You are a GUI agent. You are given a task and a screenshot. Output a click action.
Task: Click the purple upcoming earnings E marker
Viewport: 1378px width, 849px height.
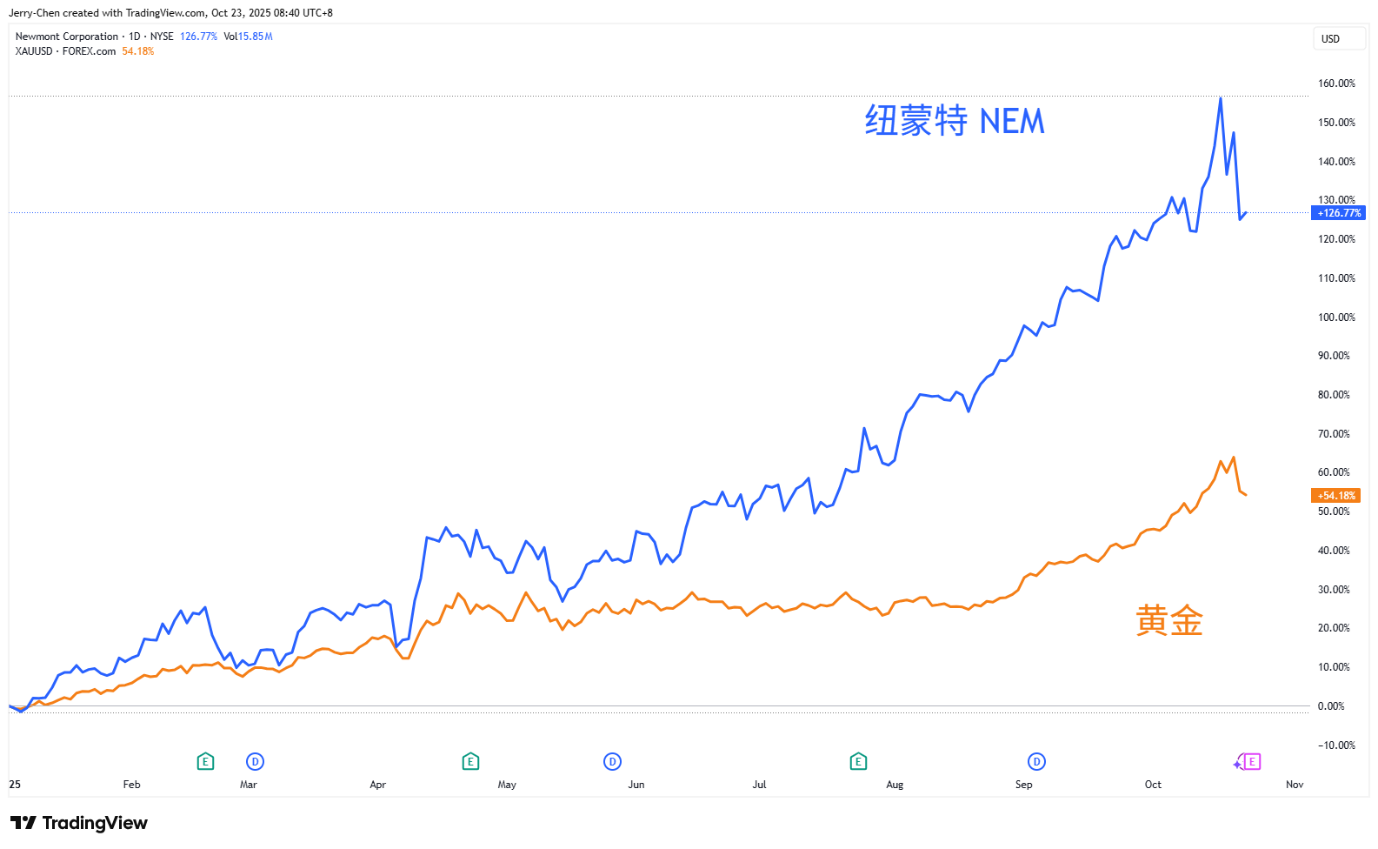1251,762
